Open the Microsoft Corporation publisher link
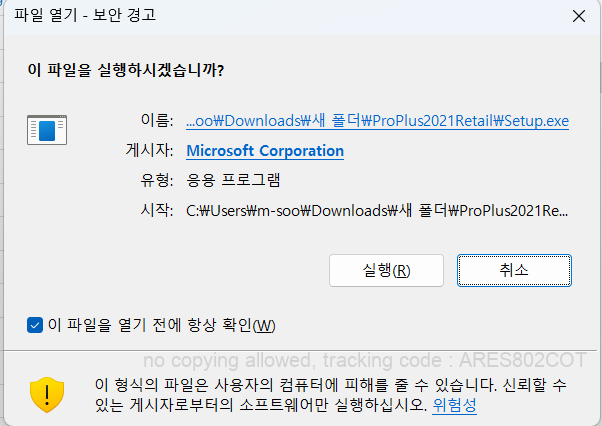Image resolution: width=602 pixels, height=426 pixels. [265, 151]
